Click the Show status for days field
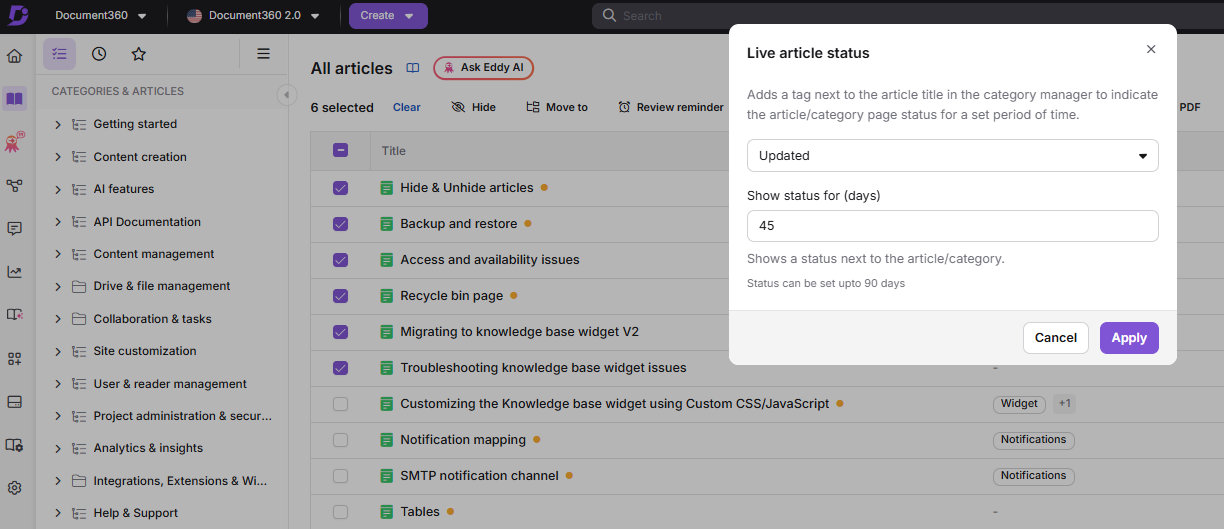Screen dimensions: 1224x529 tap(952, 226)
